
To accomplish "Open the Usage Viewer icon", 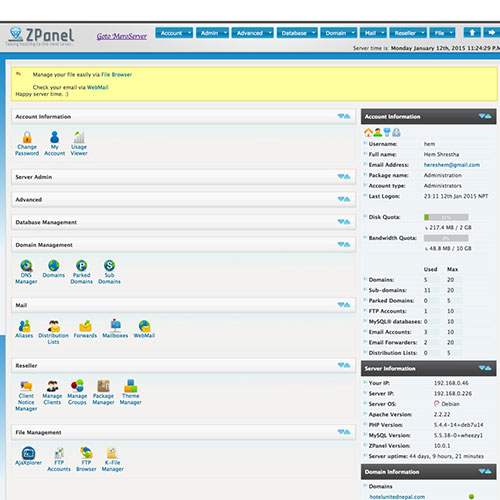I will [79, 143].
